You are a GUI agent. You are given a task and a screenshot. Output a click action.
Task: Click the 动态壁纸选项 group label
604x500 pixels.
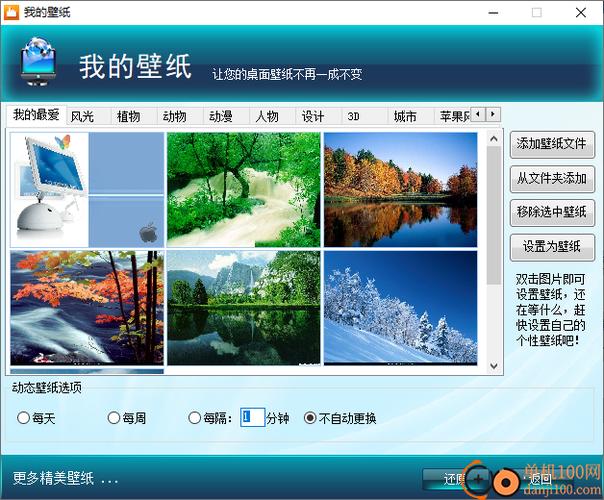pos(47,387)
